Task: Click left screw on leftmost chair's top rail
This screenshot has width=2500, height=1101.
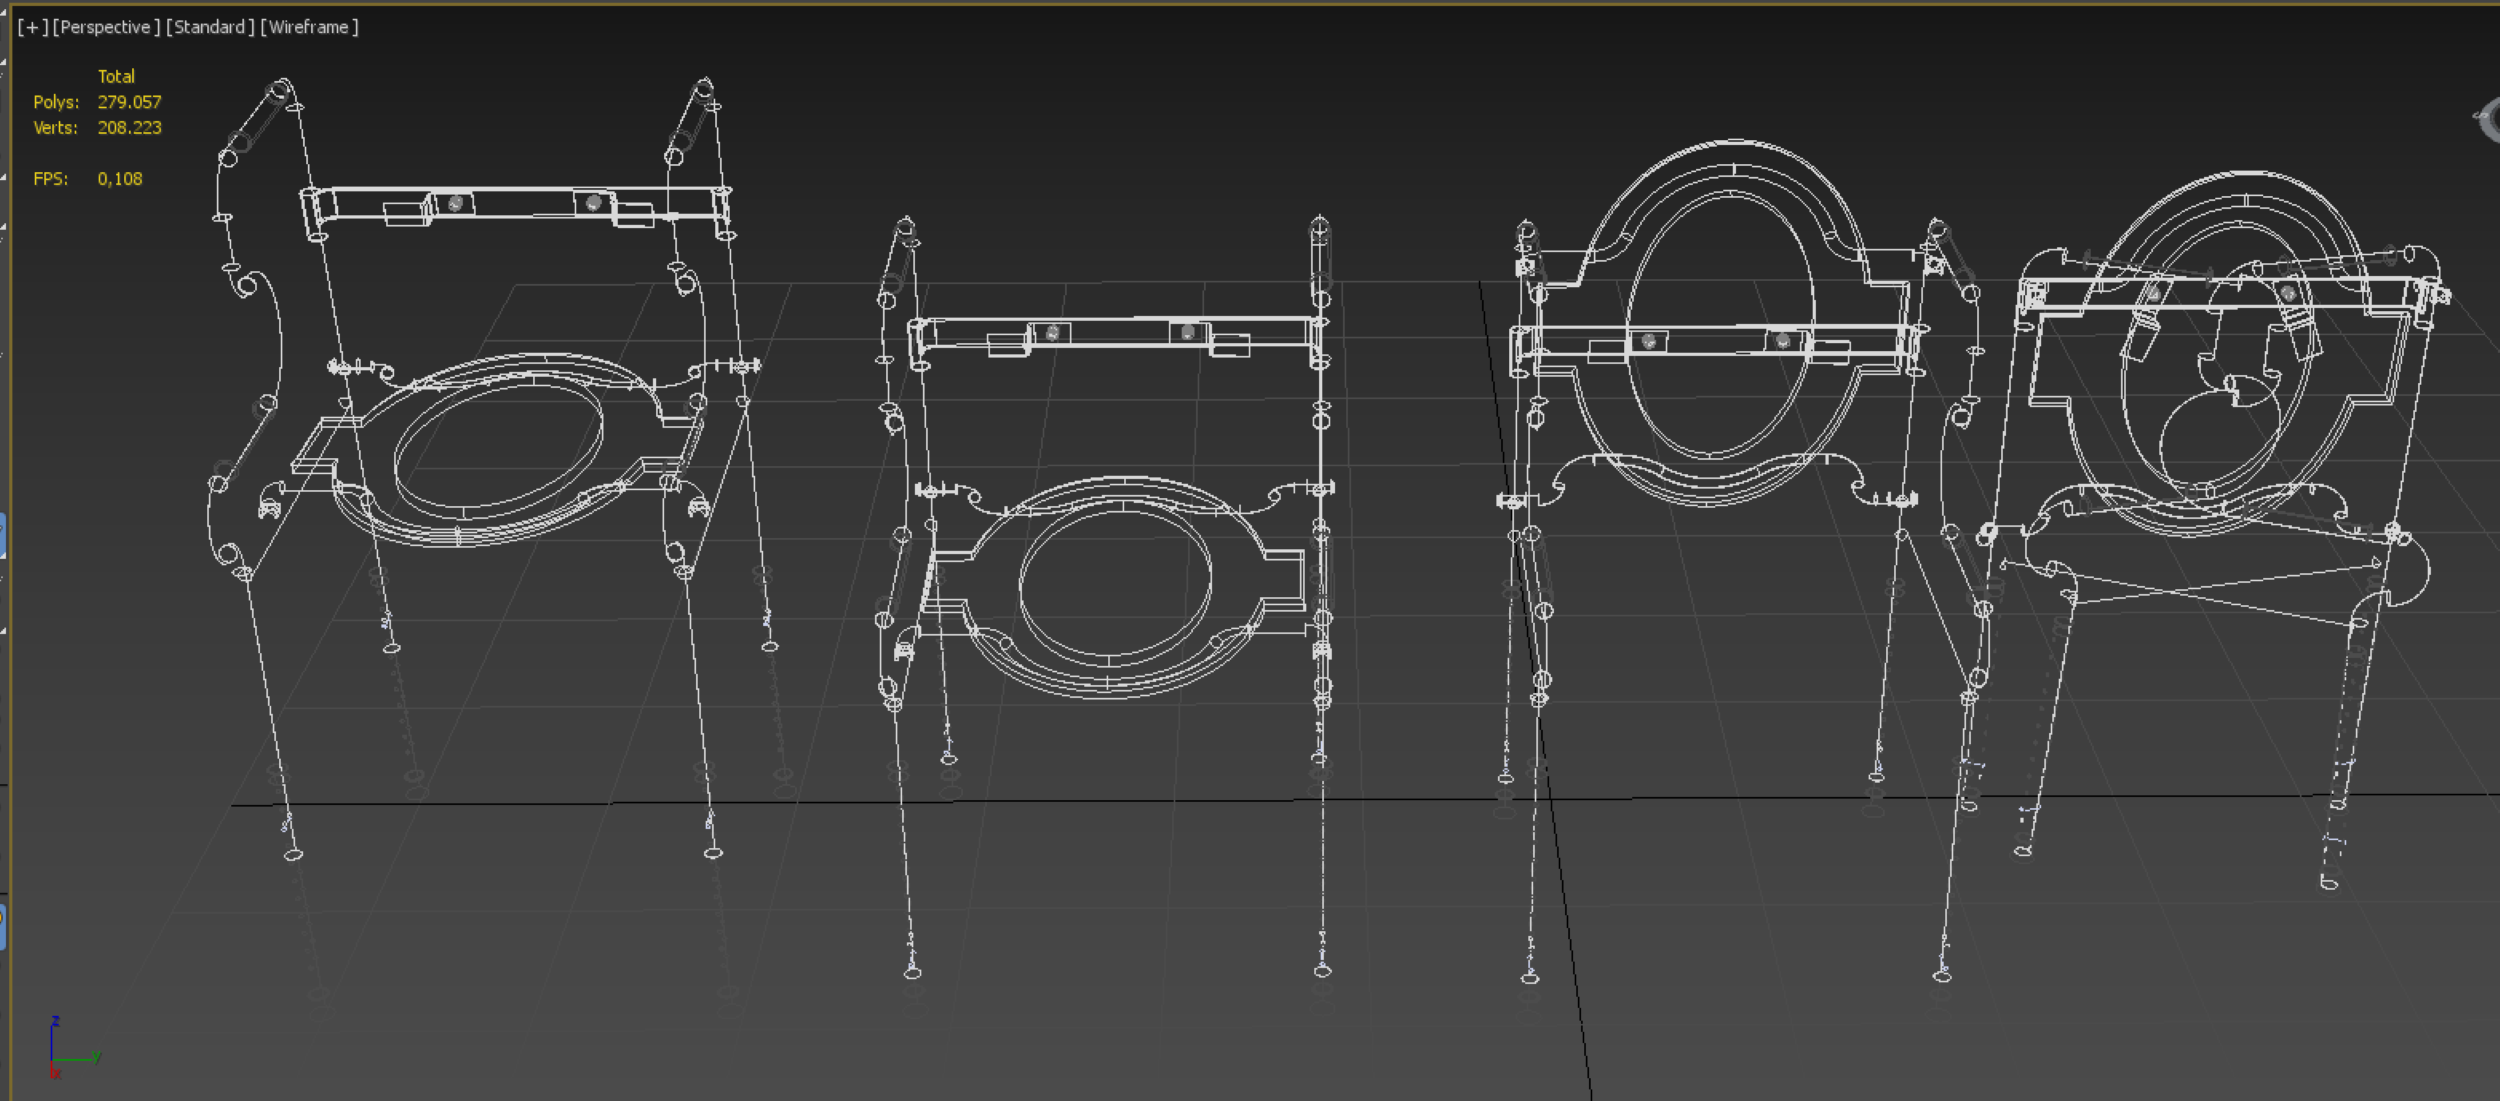Action: click(456, 204)
